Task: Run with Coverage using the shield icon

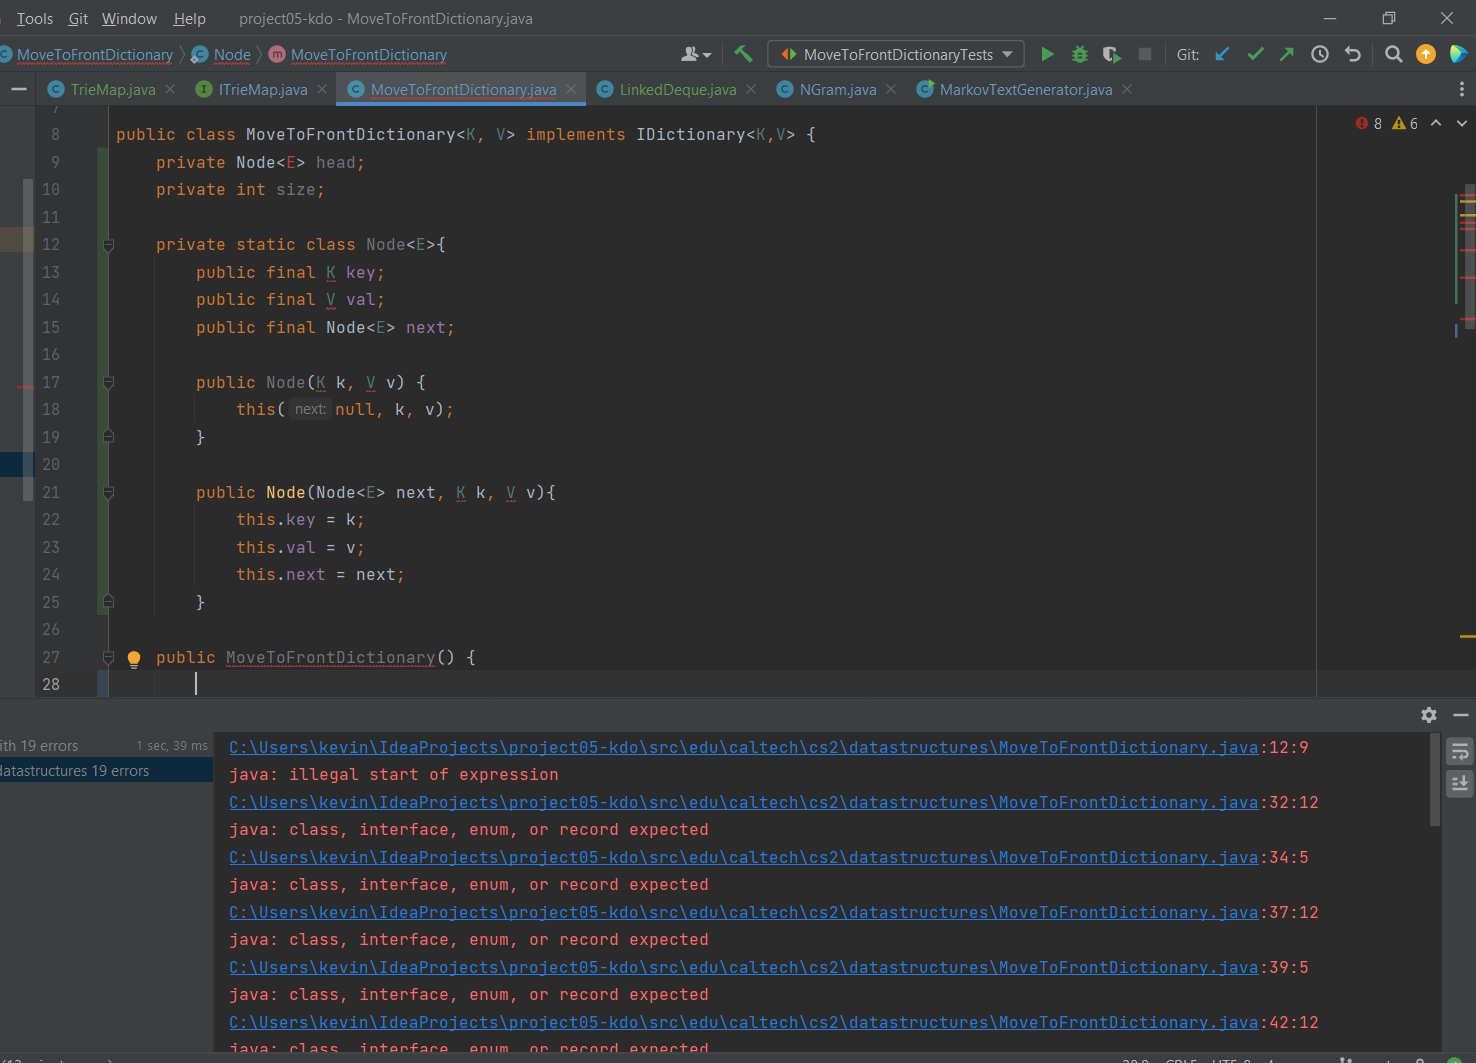Action: point(1111,55)
